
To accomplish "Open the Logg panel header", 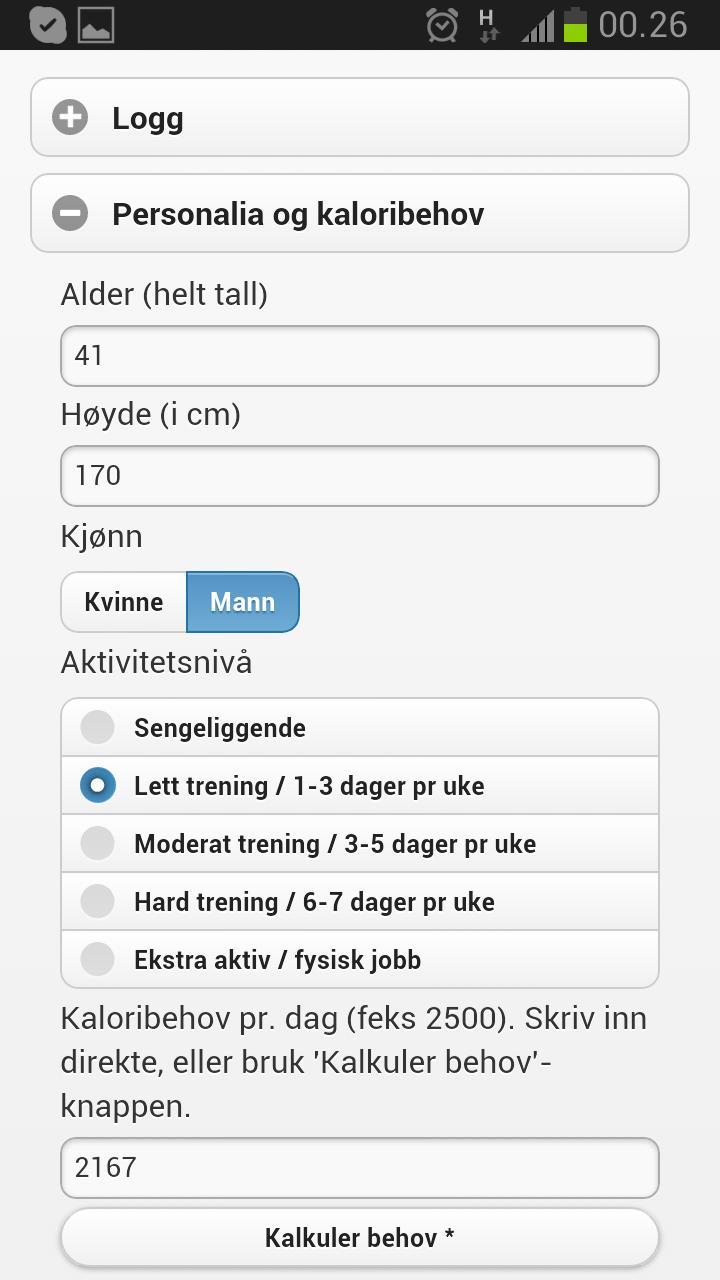I will (x=360, y=117).
